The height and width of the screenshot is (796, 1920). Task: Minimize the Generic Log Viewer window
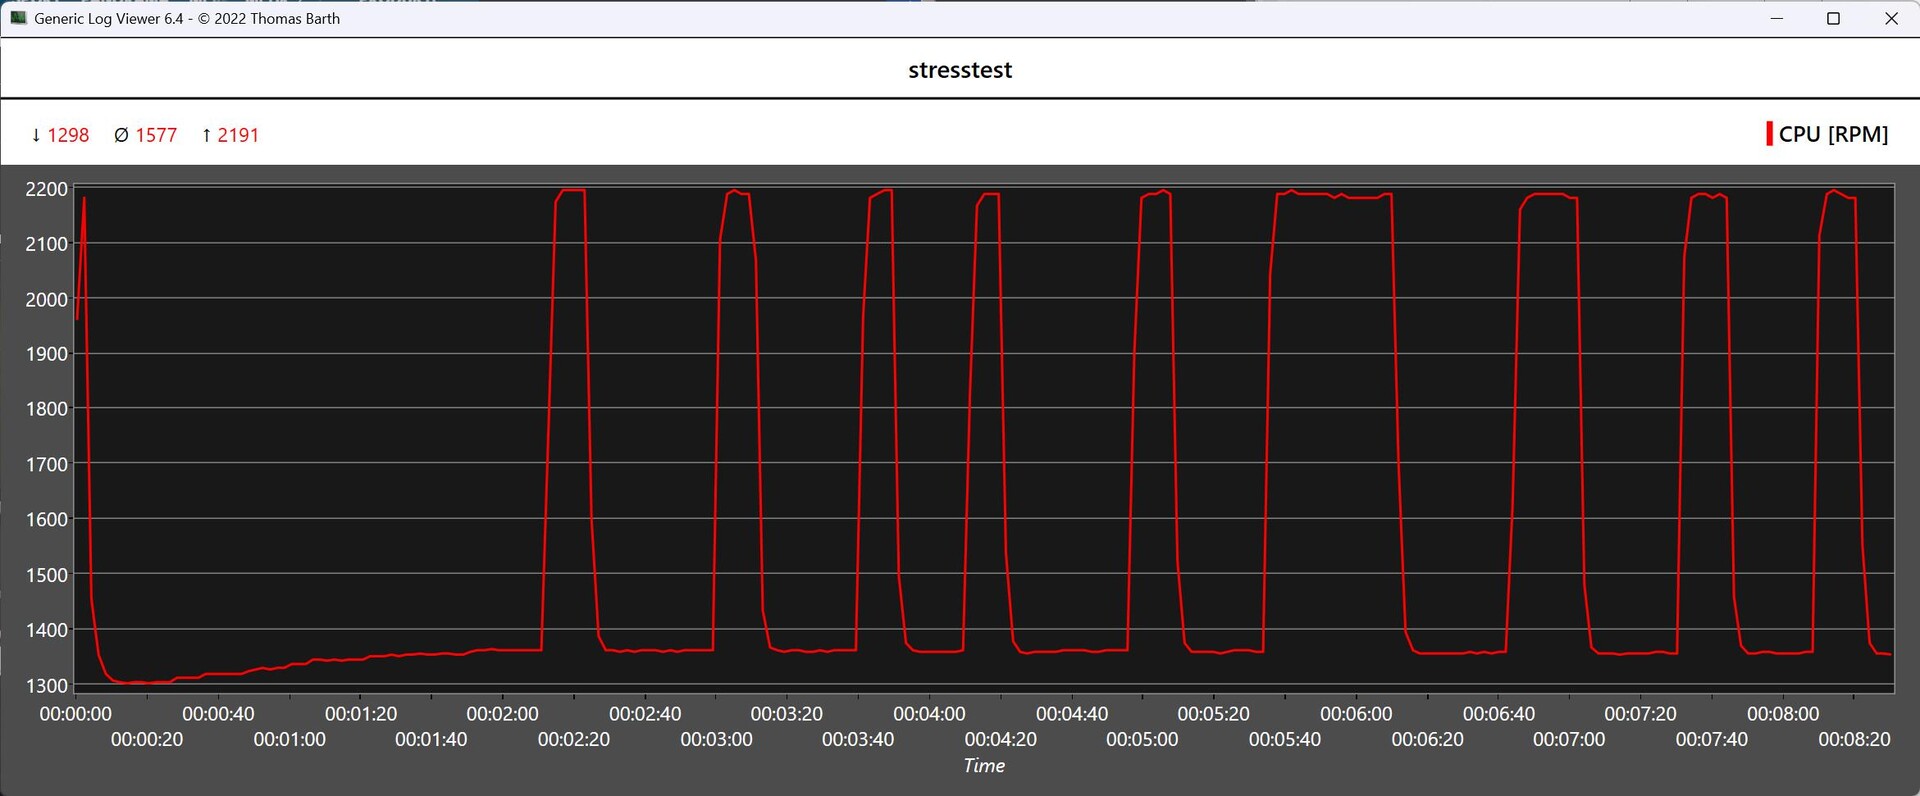tap(1777, 18)
